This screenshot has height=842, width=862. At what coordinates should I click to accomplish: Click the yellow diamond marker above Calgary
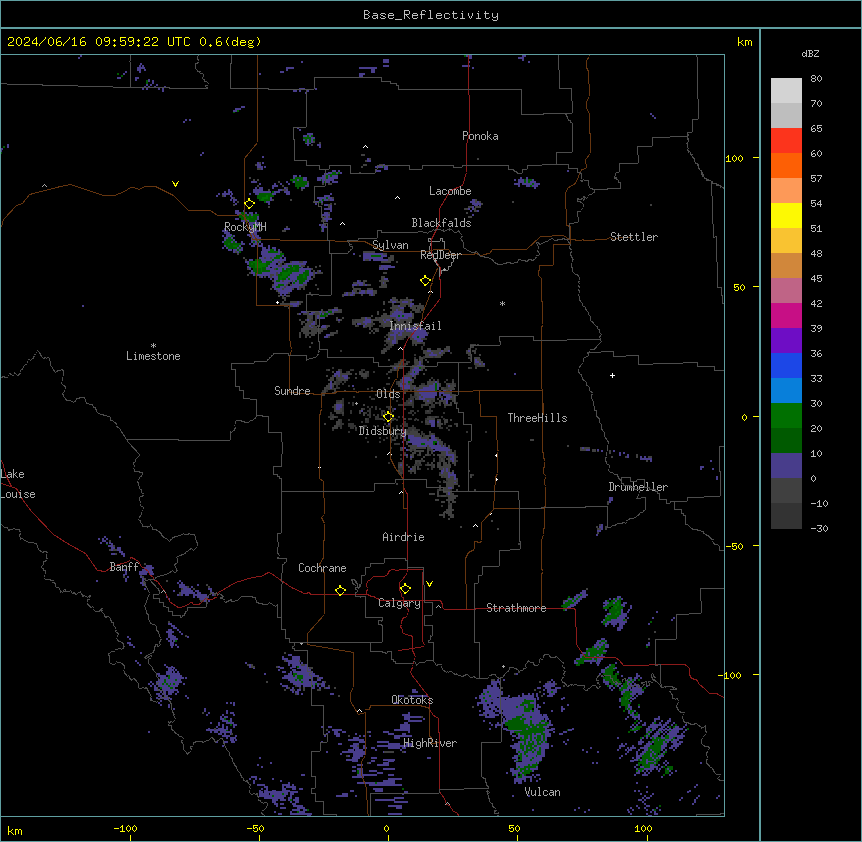tap(405, 589)
